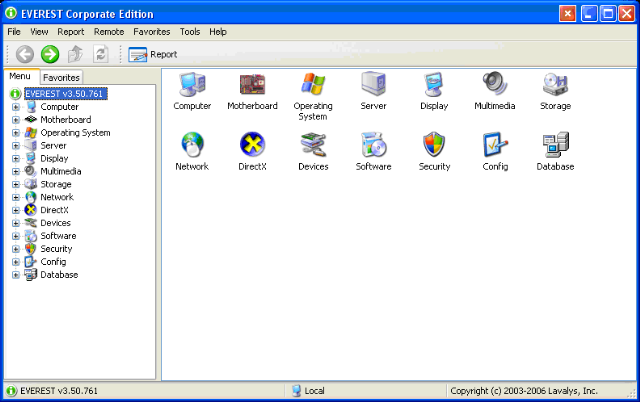
Task: Select DirectX in the tree list
Action: (54, 211)
